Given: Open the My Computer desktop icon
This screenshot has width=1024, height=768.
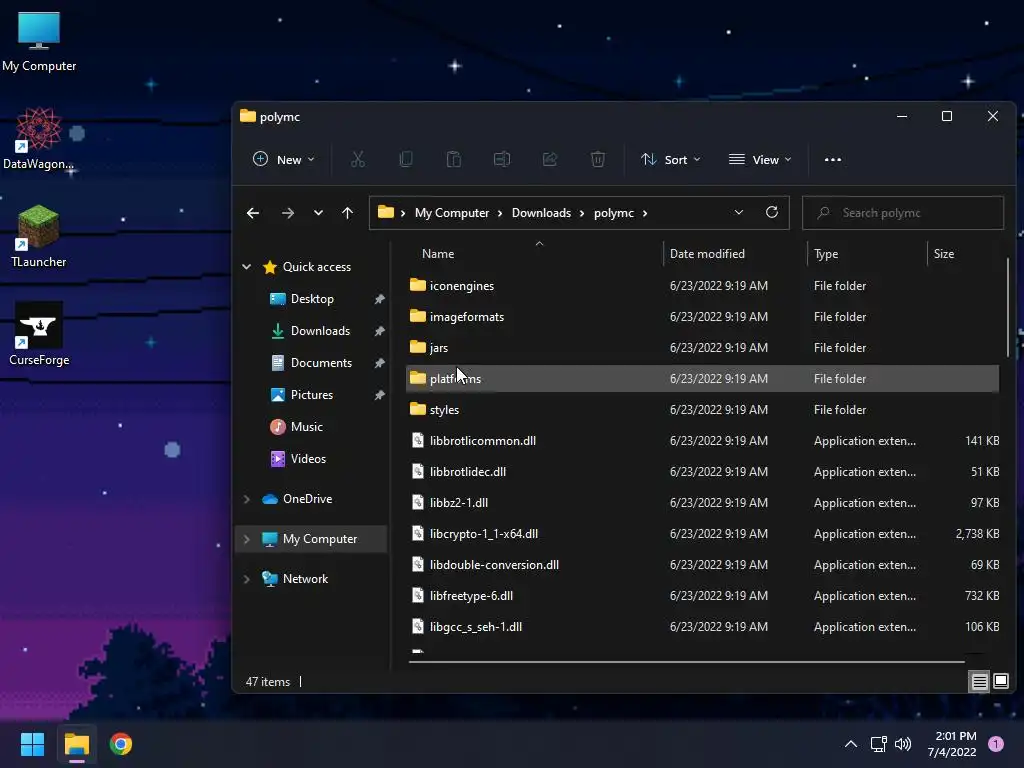Looking at the screenshot, I should tap(39, 42).
